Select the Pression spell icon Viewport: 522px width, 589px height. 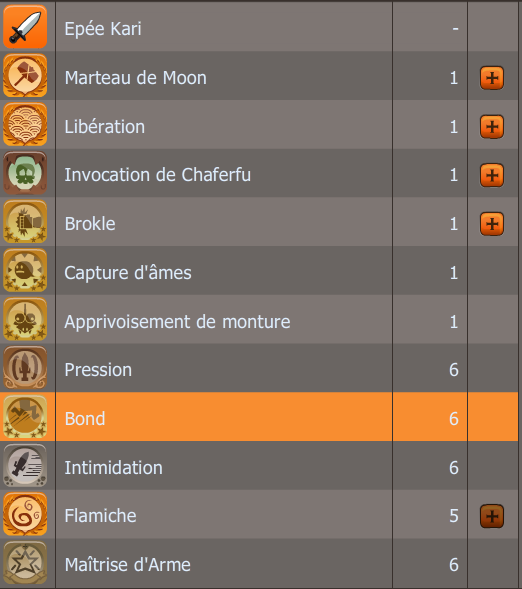[25, 368]
